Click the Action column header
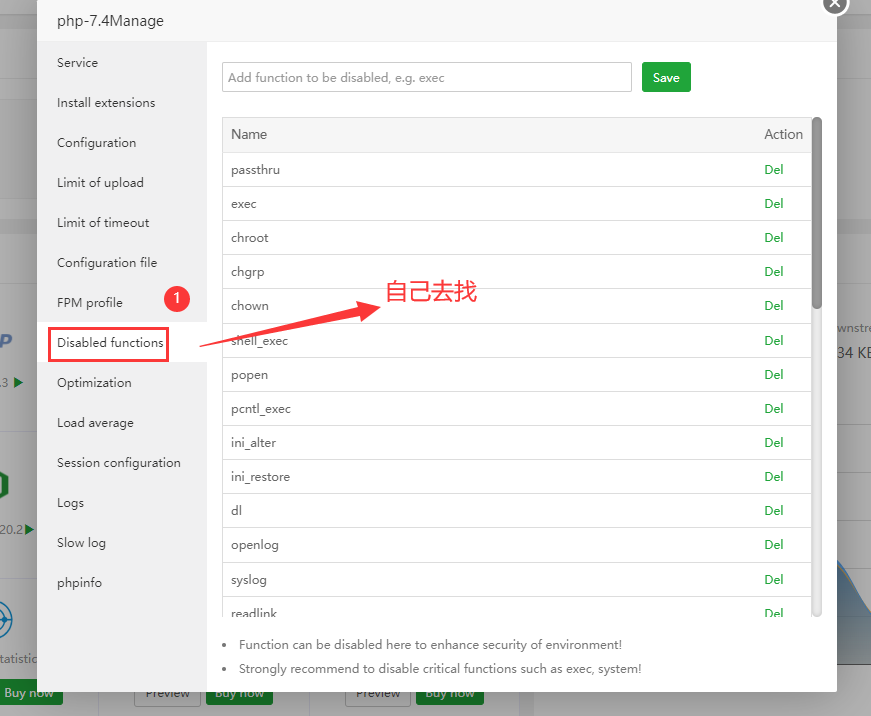The width and height of the screenshot is (871, 716). coord(784,134)
